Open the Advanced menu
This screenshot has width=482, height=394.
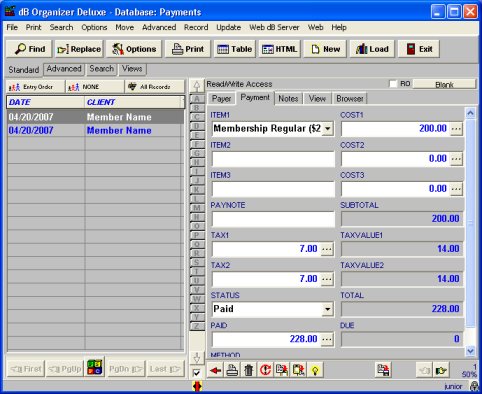pos(159,27)
